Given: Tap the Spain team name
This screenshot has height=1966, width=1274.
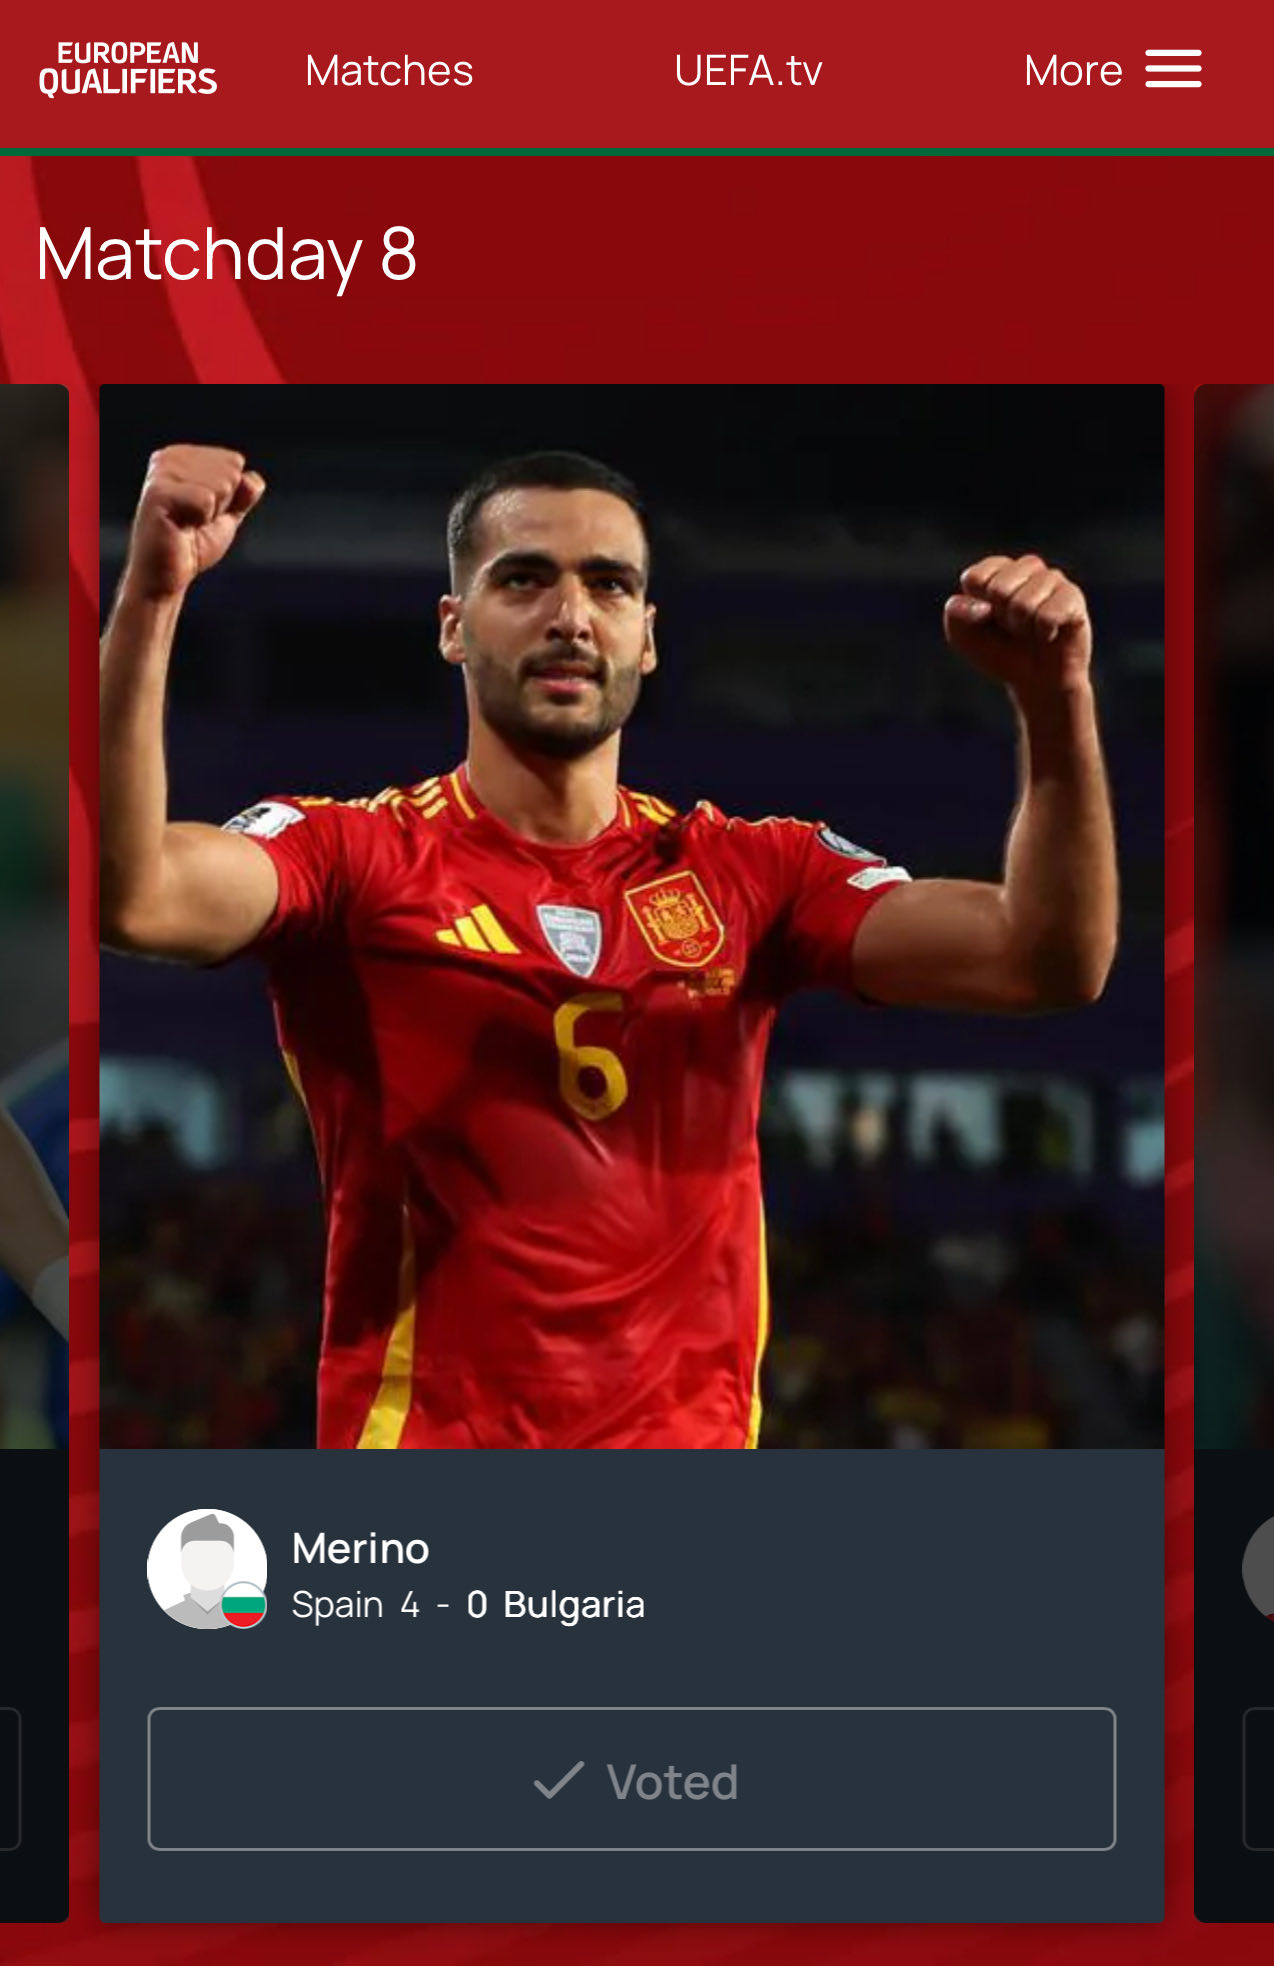Looking at the screenshot, I should pyautogui.click(x=337, y=1605).
